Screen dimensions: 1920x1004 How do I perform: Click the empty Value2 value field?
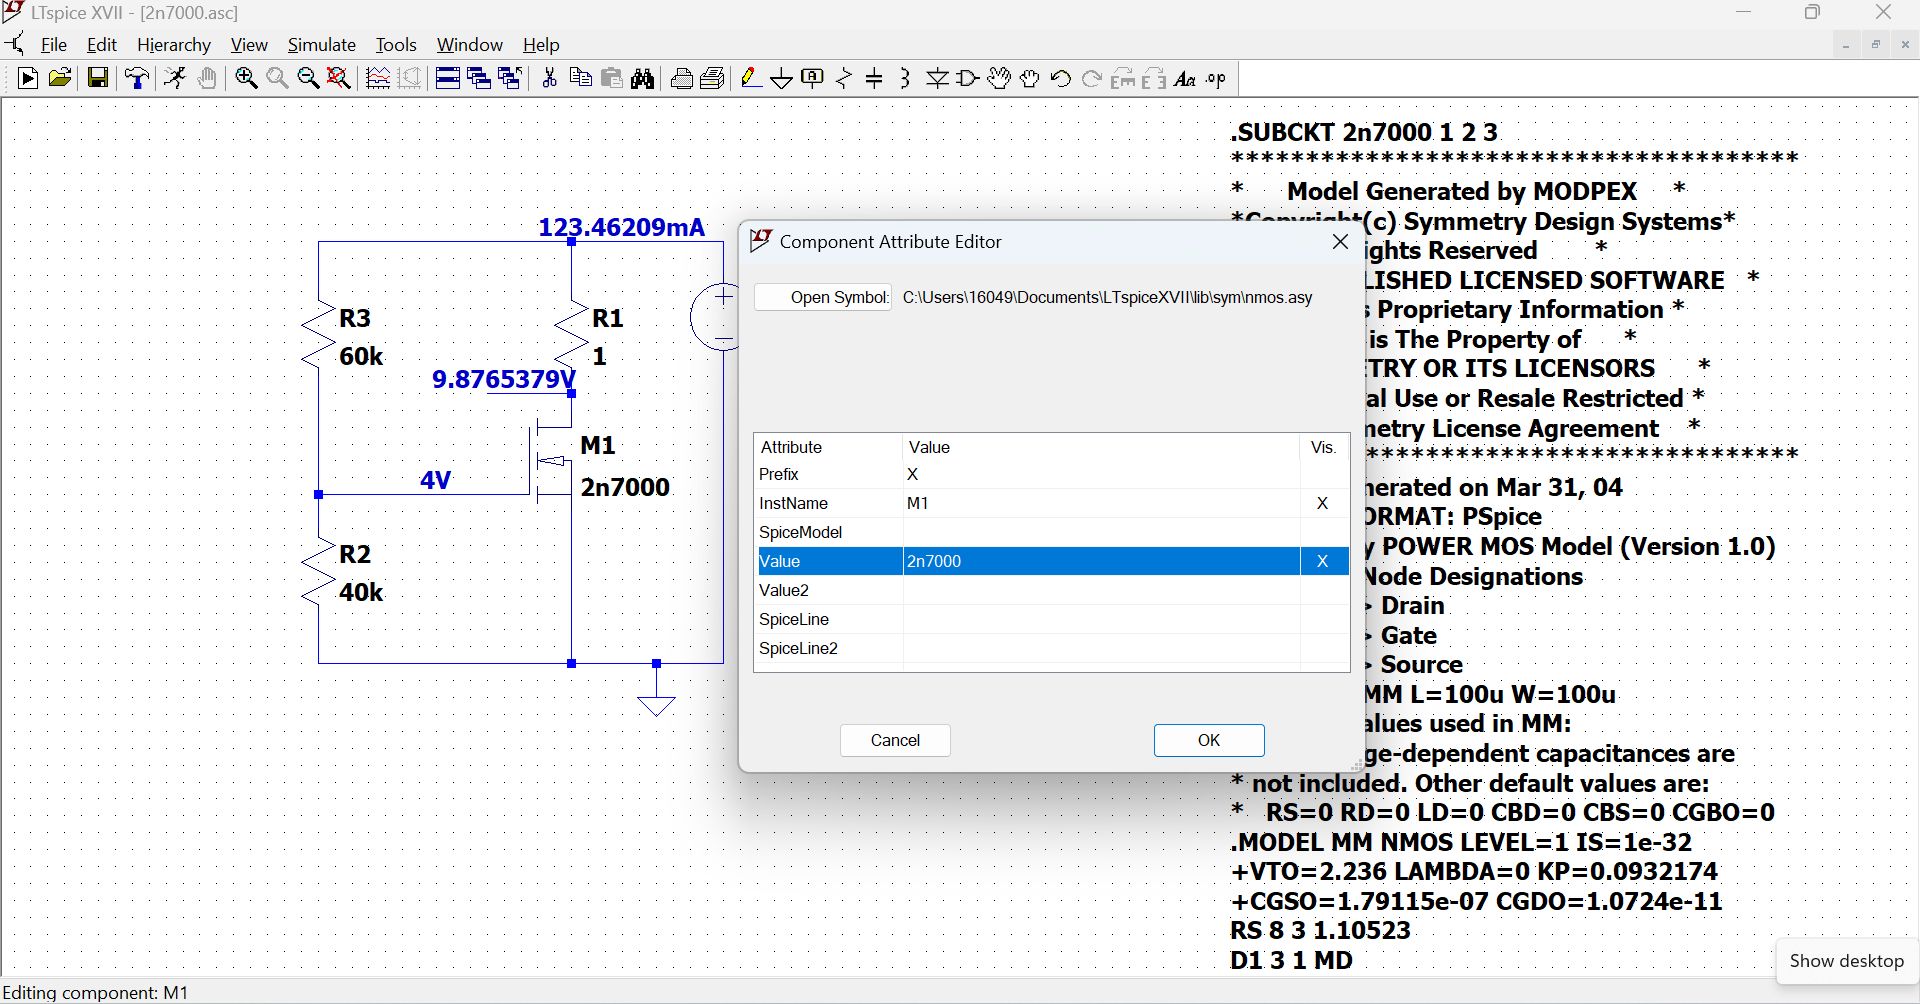(1101, 590)
